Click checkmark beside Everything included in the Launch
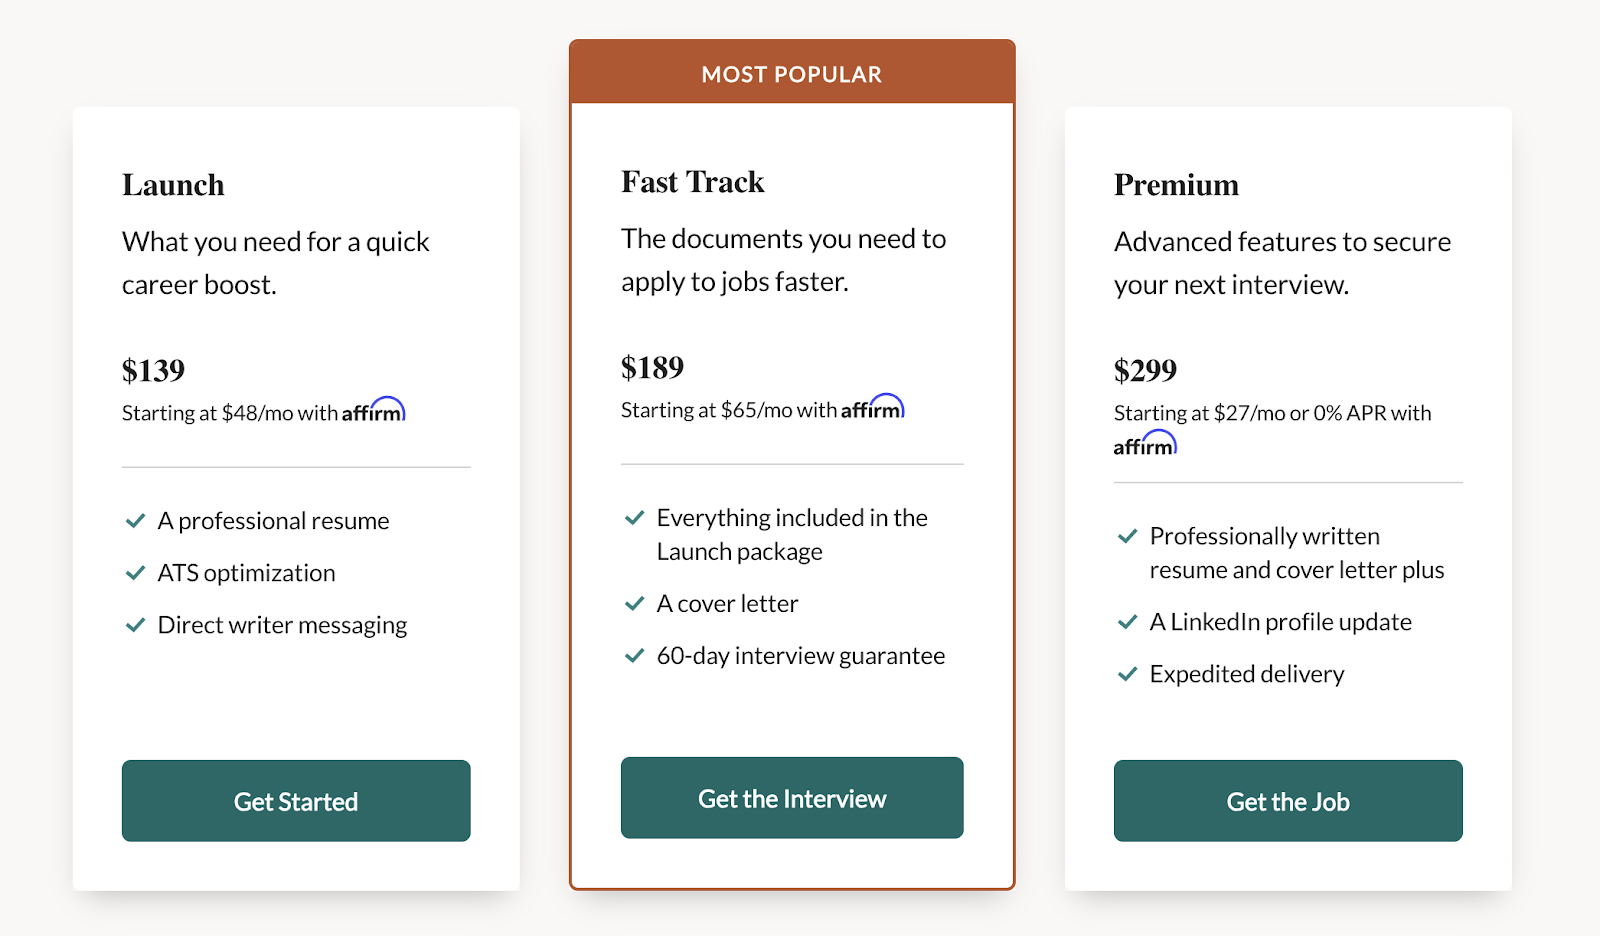This screenshot has height=936, width=1600. pos(634,518)
